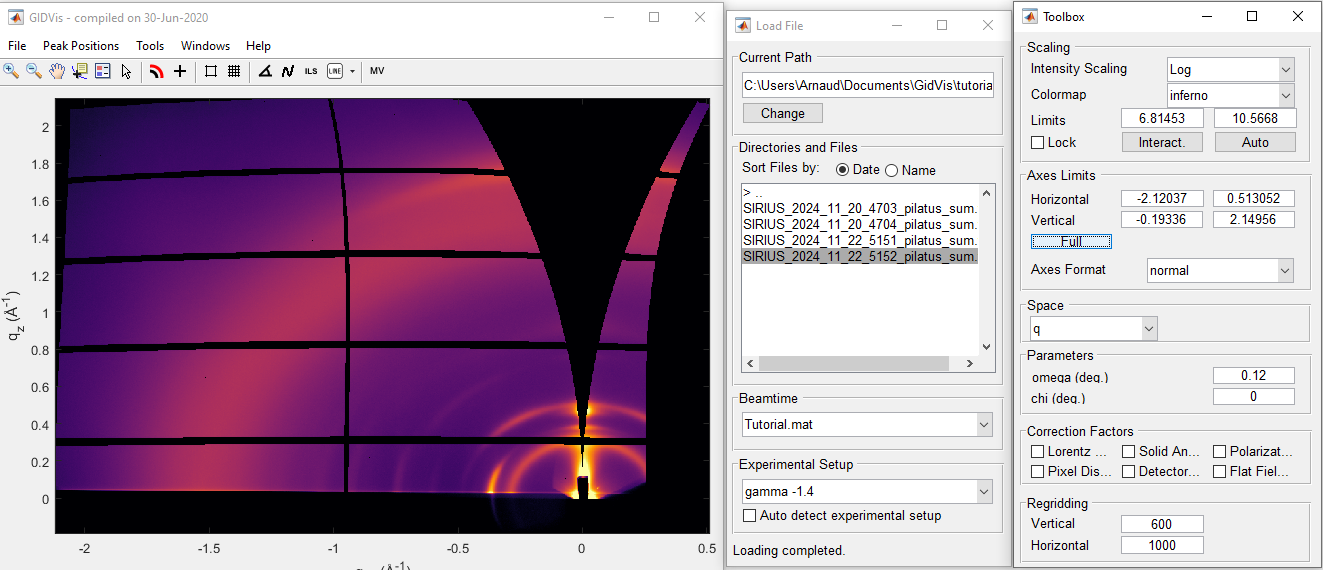This screenshot has width=1323, height=570.
Task: Click the Auto limits button
Action: (1255, 142)
